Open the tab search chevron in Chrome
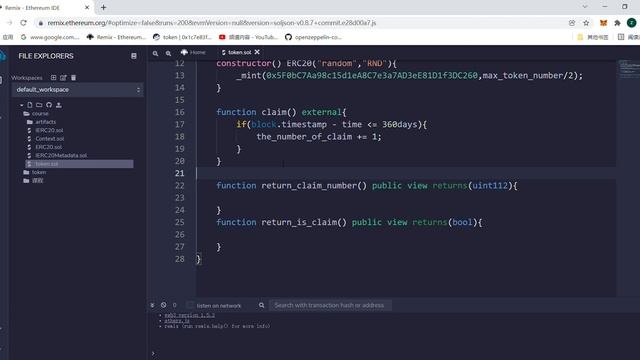Image resolution: width=640 pixels, height=360 pixels. [585, 7]
